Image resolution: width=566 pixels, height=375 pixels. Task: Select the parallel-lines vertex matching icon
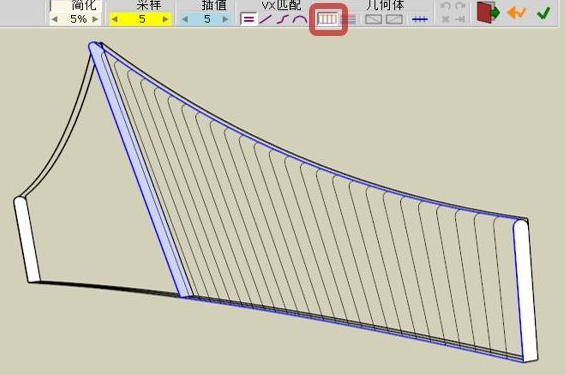[x=248, y=19]
